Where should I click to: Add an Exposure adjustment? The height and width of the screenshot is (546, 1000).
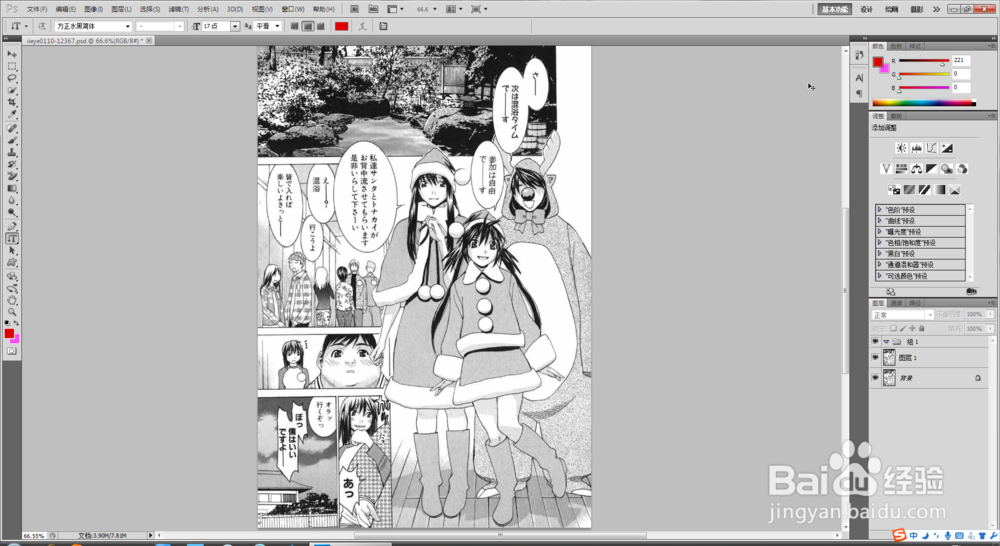click(947, 148)
